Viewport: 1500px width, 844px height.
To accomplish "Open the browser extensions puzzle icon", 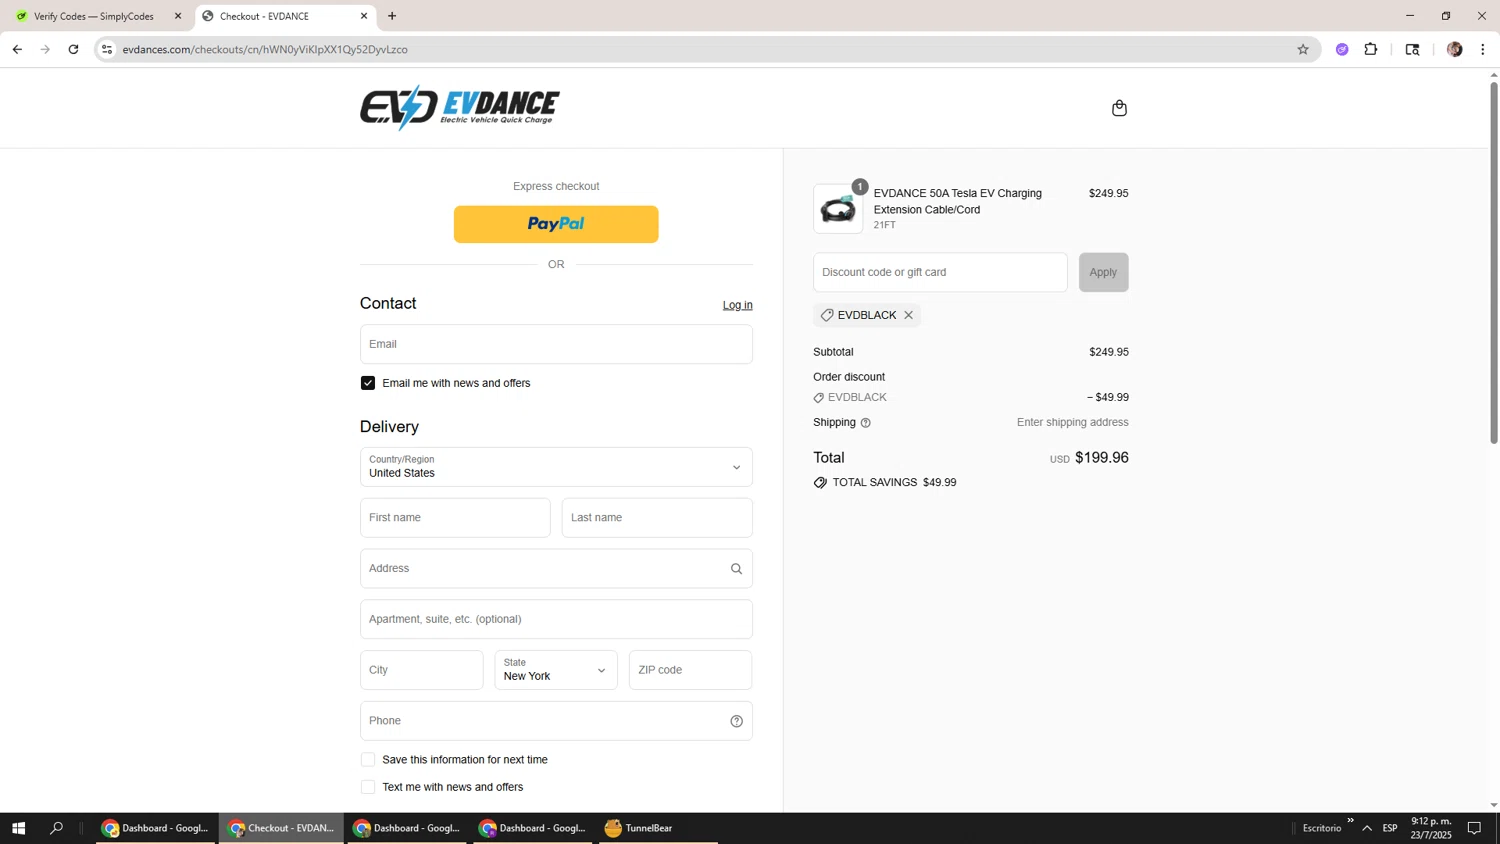I will click(1371, 49).
